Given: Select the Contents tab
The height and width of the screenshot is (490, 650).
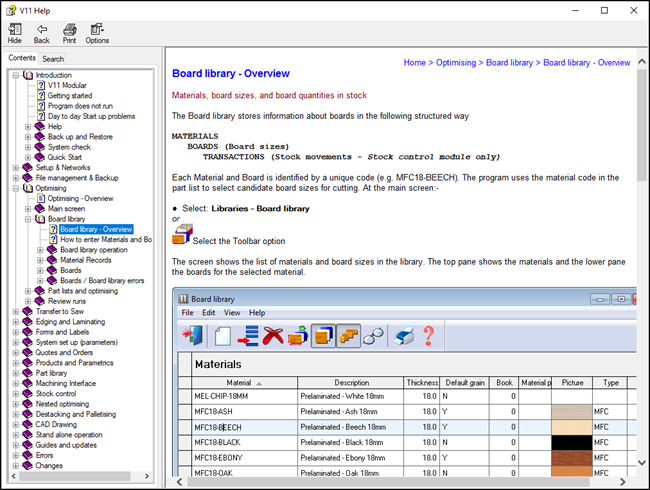Looking at the screenshot, I should 22,58.
